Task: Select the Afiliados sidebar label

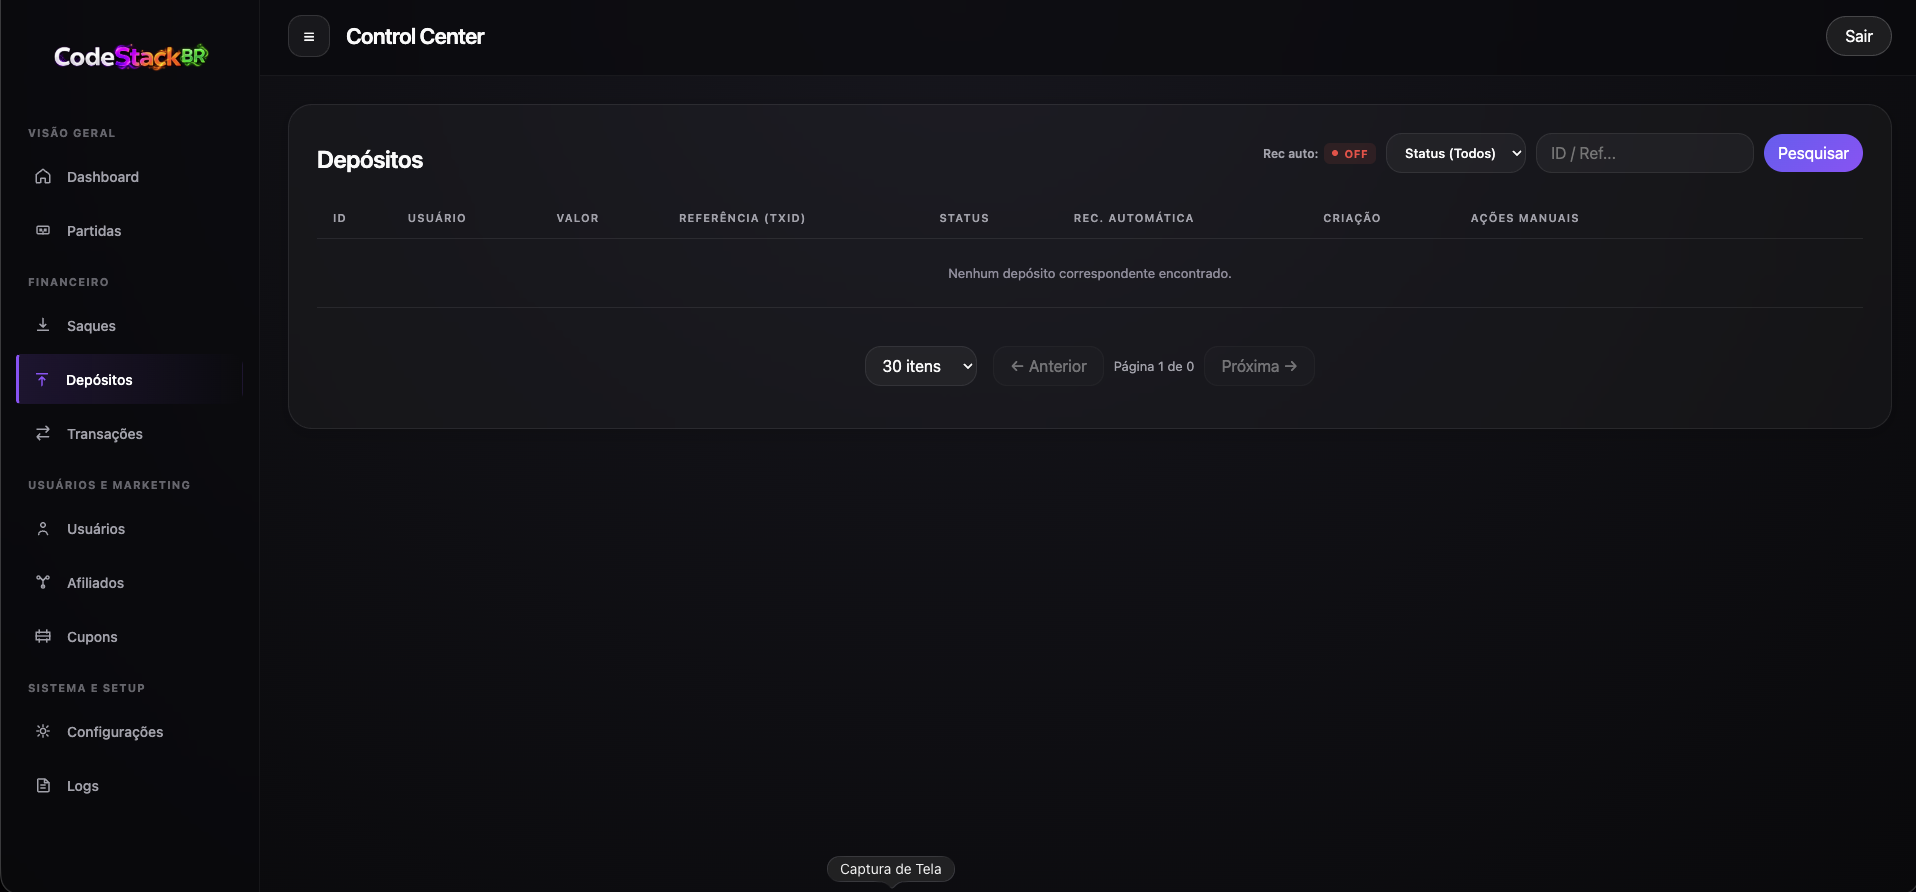Action: (96, 583)
